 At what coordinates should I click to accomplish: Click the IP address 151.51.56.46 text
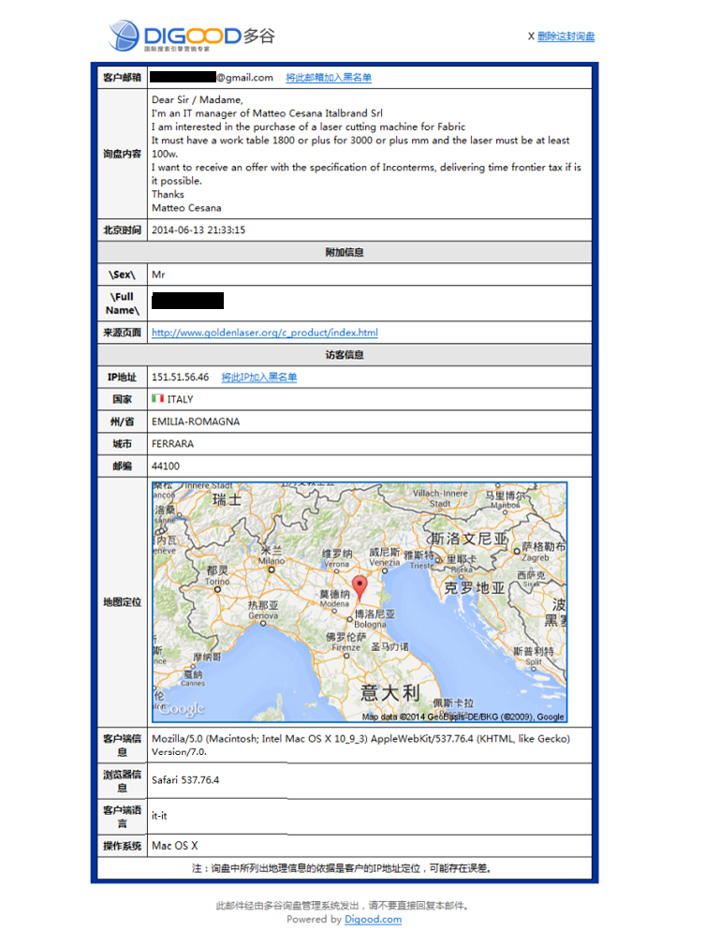tap(180, 377)
